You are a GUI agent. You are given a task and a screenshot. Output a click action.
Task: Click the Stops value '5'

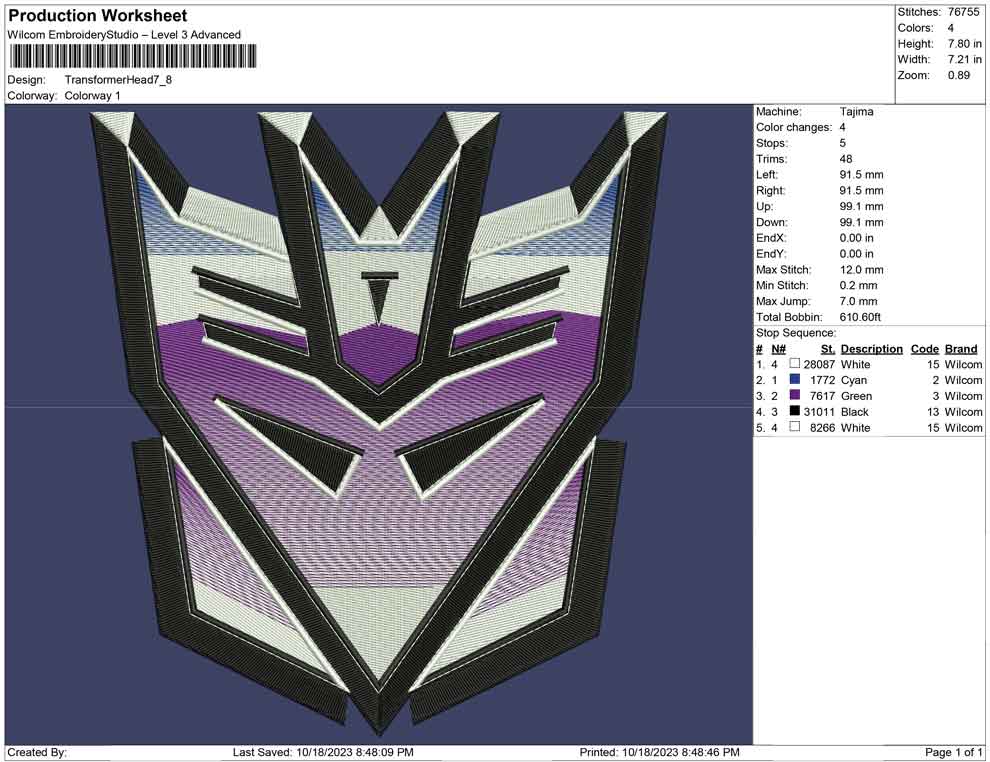pos(842,143)
